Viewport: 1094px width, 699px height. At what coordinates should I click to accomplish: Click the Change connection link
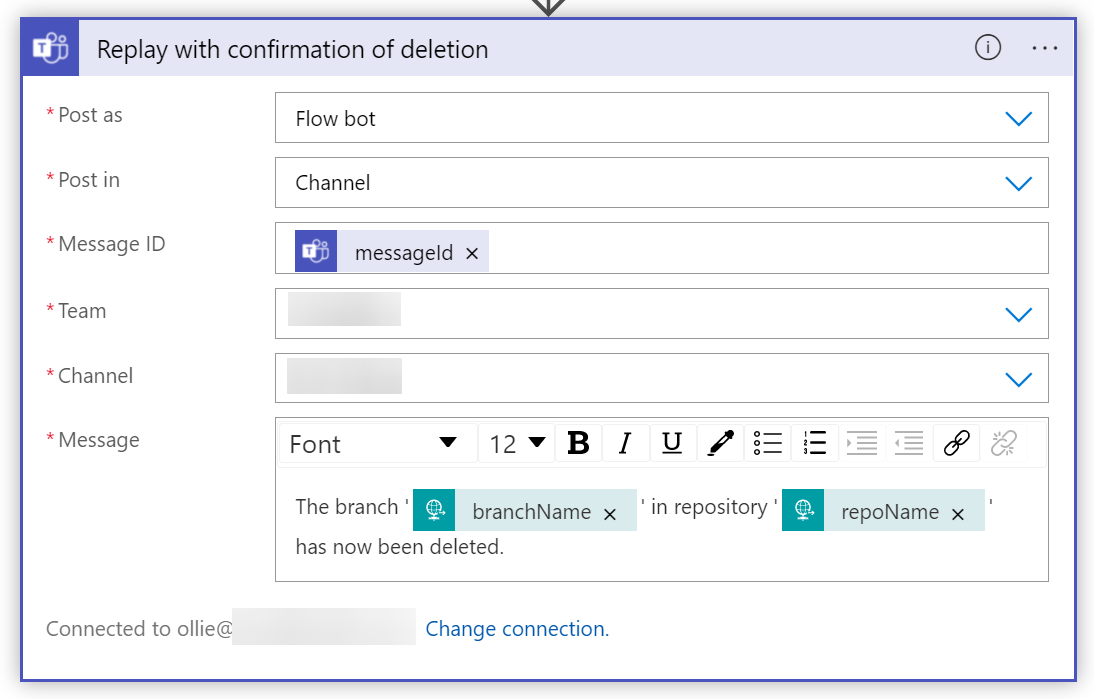pos(516,628)
